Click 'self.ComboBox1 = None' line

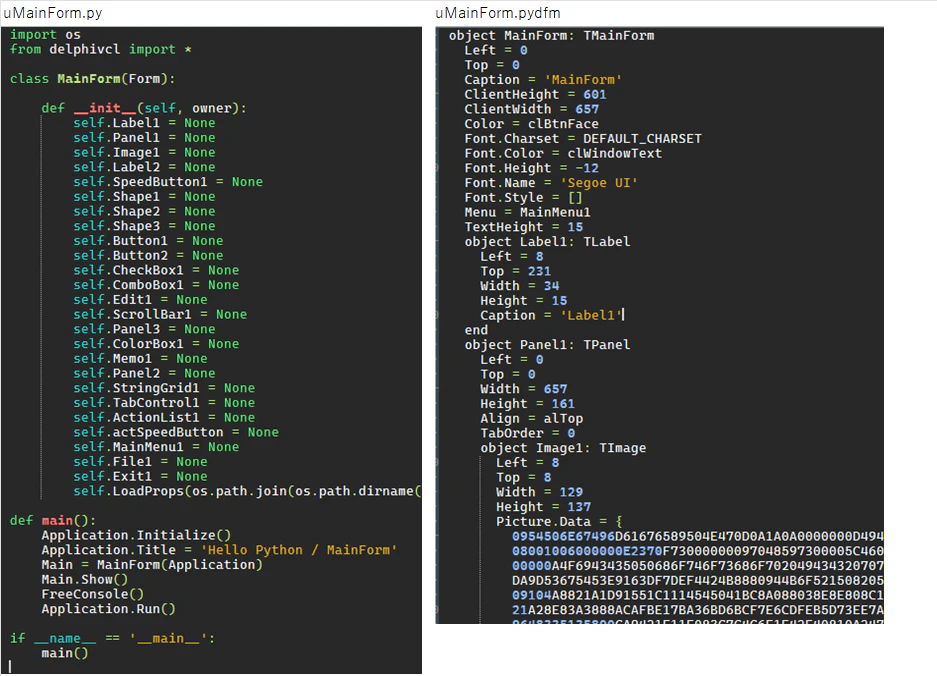(x=156, y=285)
